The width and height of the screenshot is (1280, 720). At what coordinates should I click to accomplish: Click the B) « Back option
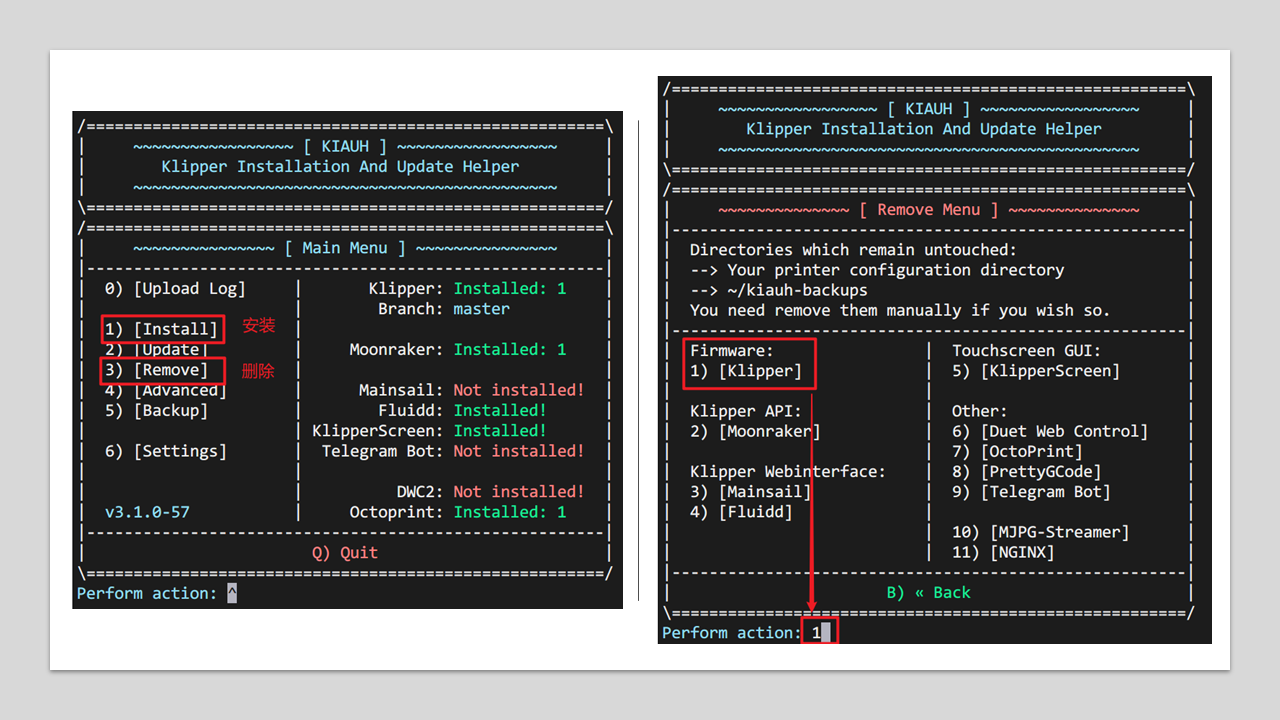coord(928,593)
